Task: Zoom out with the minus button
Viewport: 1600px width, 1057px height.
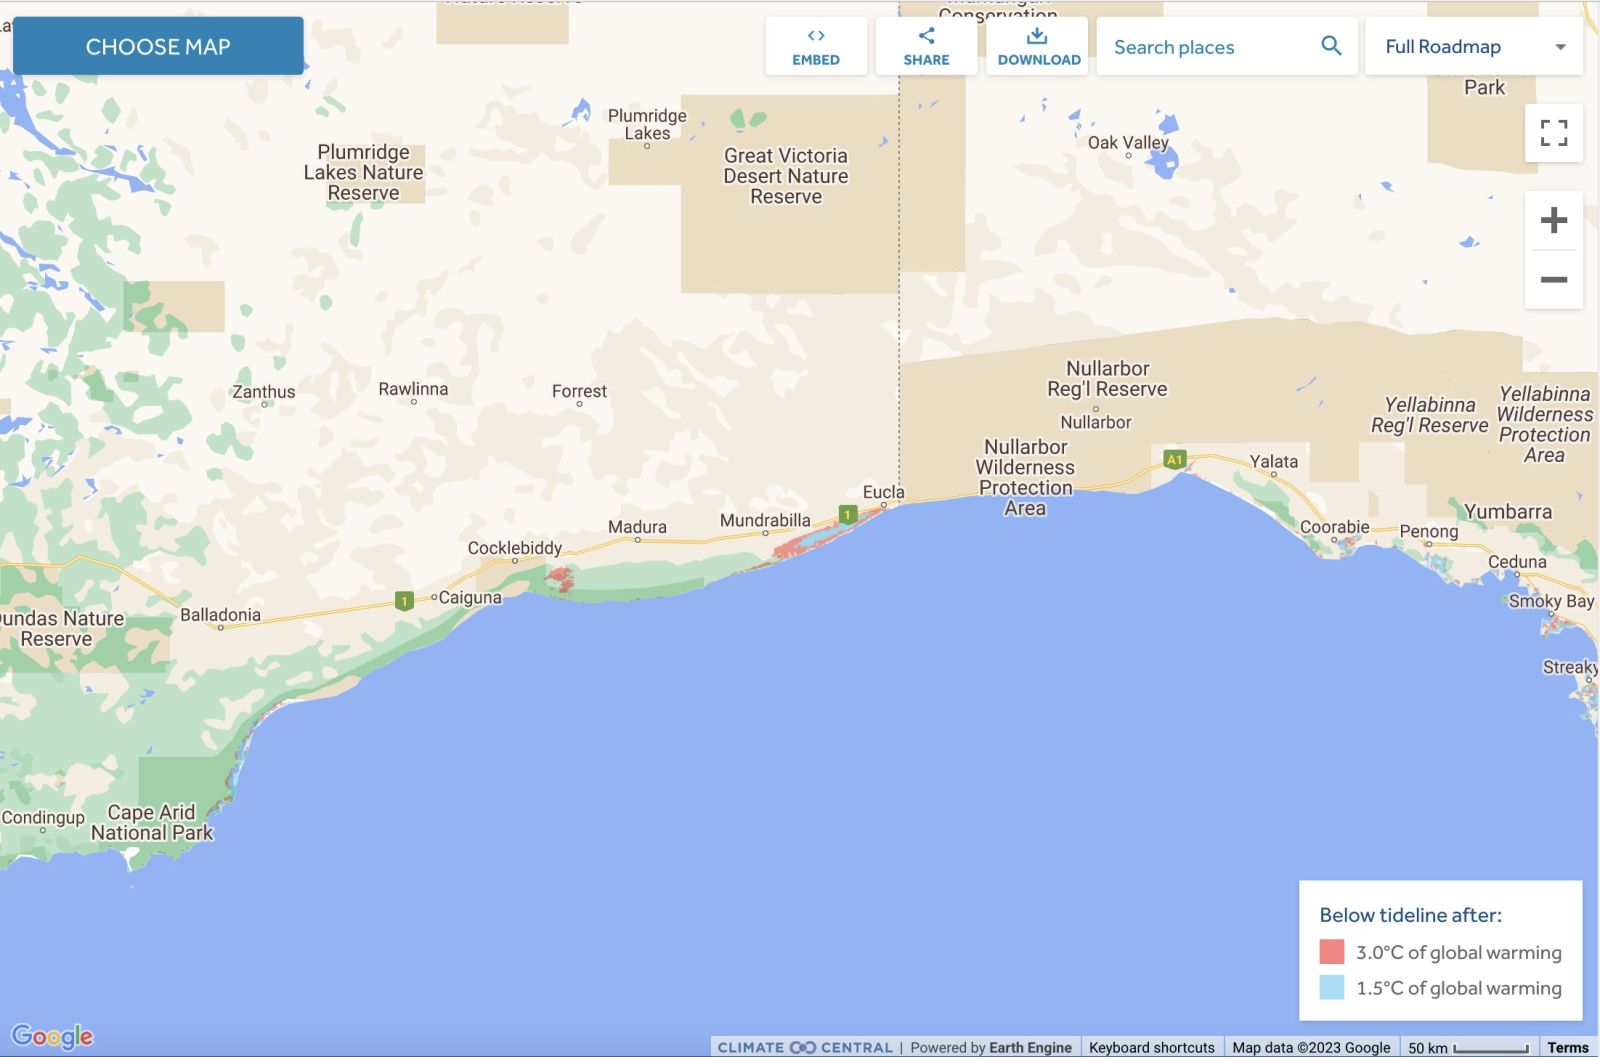Action: click(1554, 279)
